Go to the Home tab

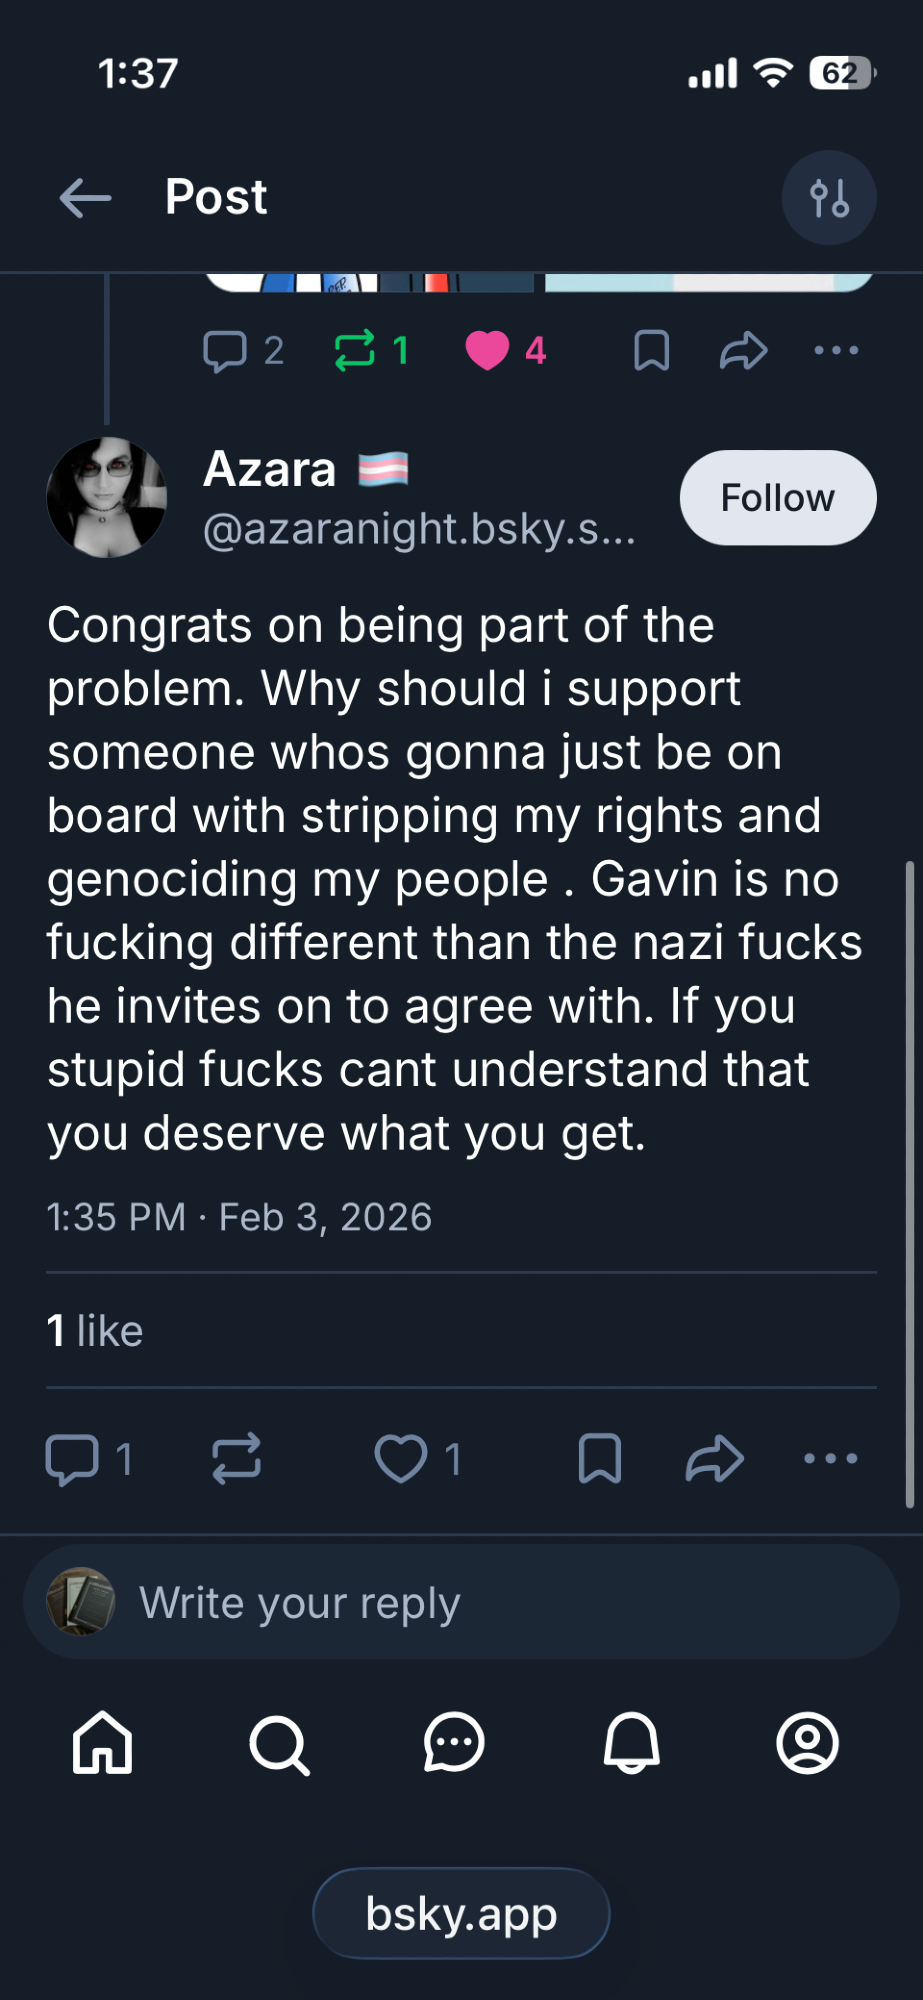pos(102,1743)
